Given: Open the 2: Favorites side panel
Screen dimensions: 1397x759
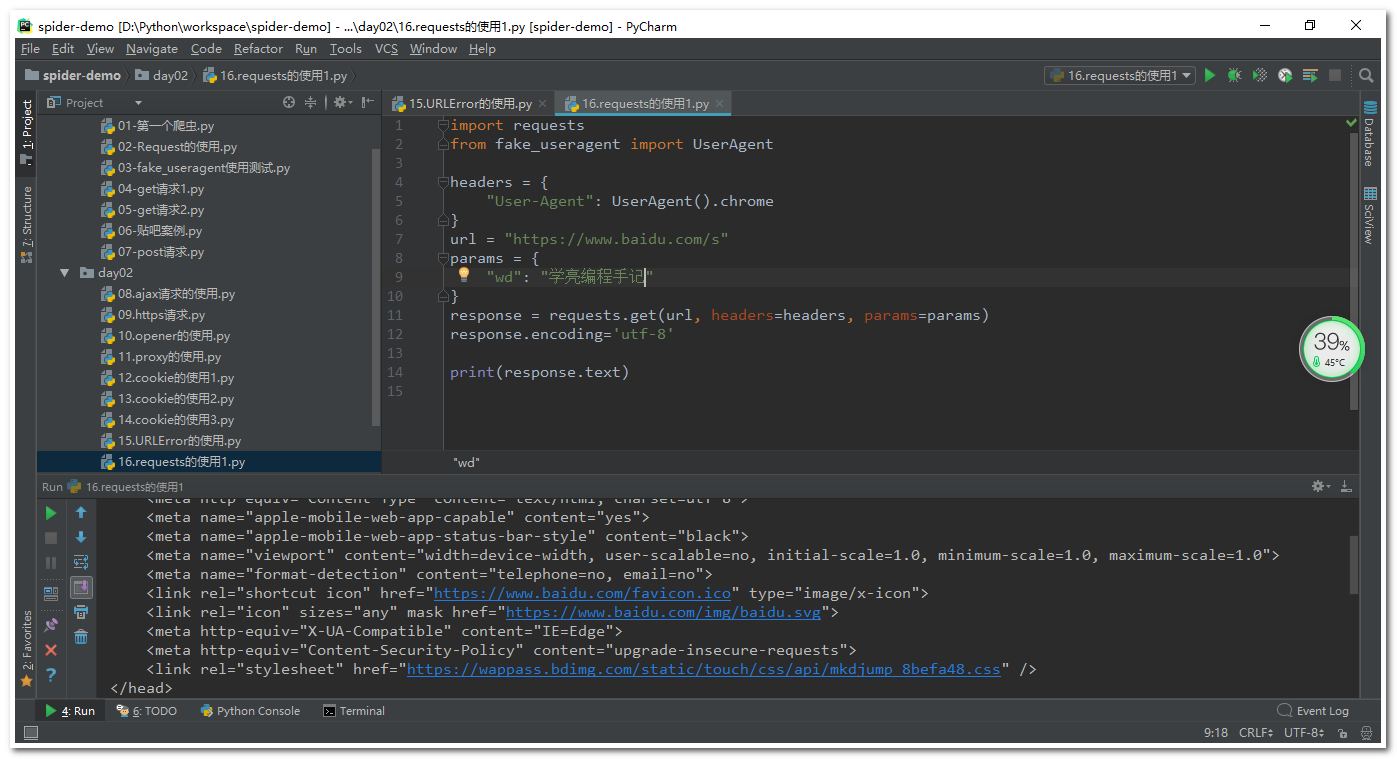Looking at the screenshot, I should pos(26,648).
